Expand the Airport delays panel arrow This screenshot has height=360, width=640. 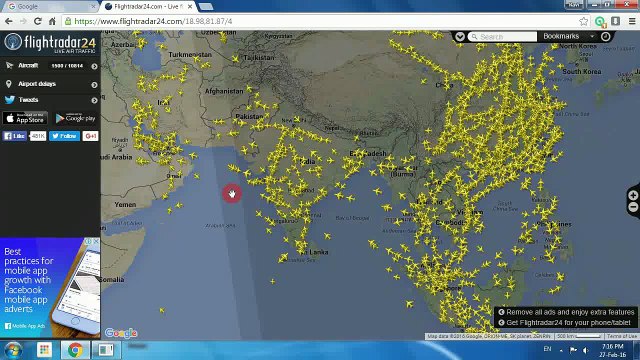click(94, 84)
